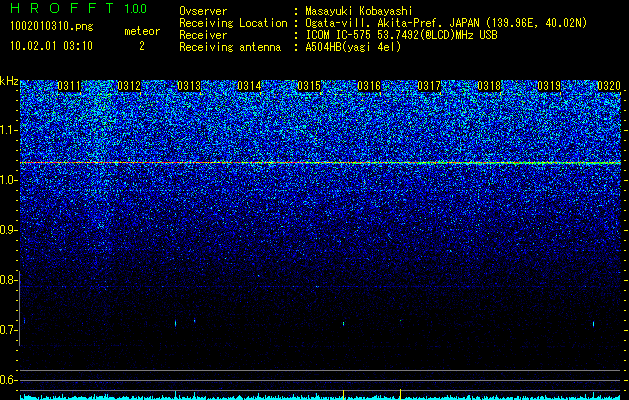
Task: Click the 0318 time marker
Action: tap(489, 86)
